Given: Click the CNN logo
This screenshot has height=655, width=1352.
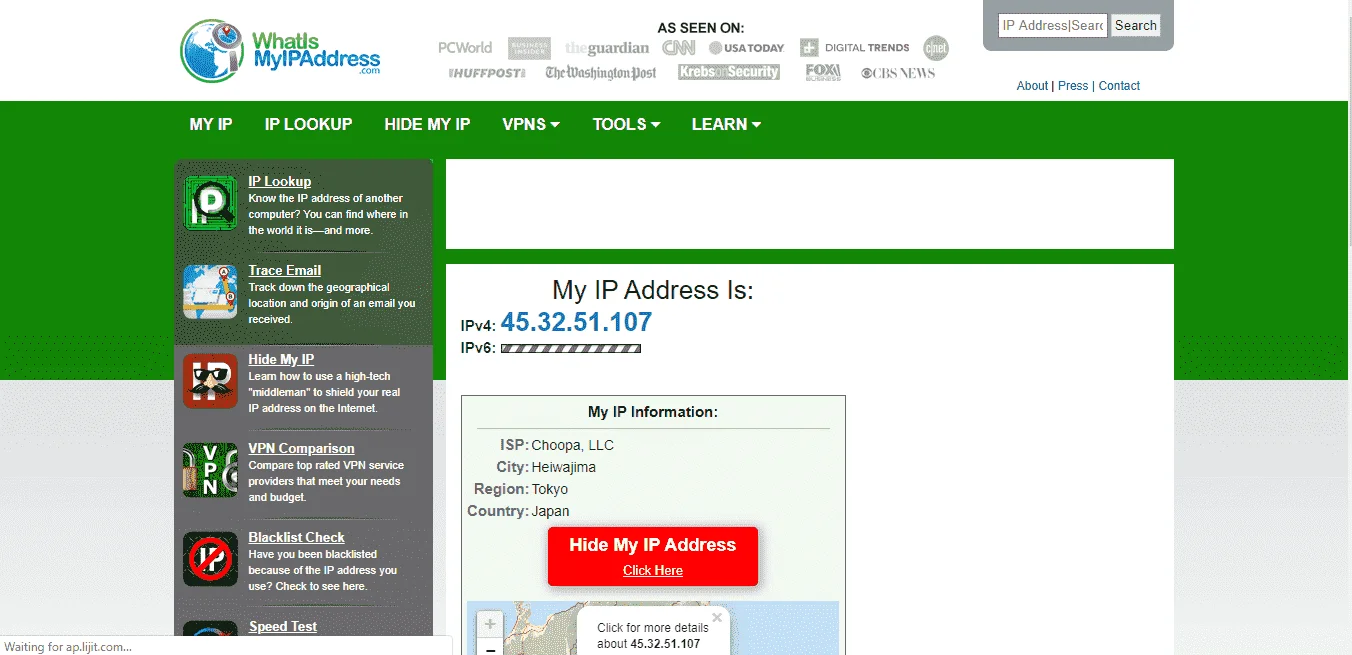Looking at the screenshot, I should [x=679, y=48].
